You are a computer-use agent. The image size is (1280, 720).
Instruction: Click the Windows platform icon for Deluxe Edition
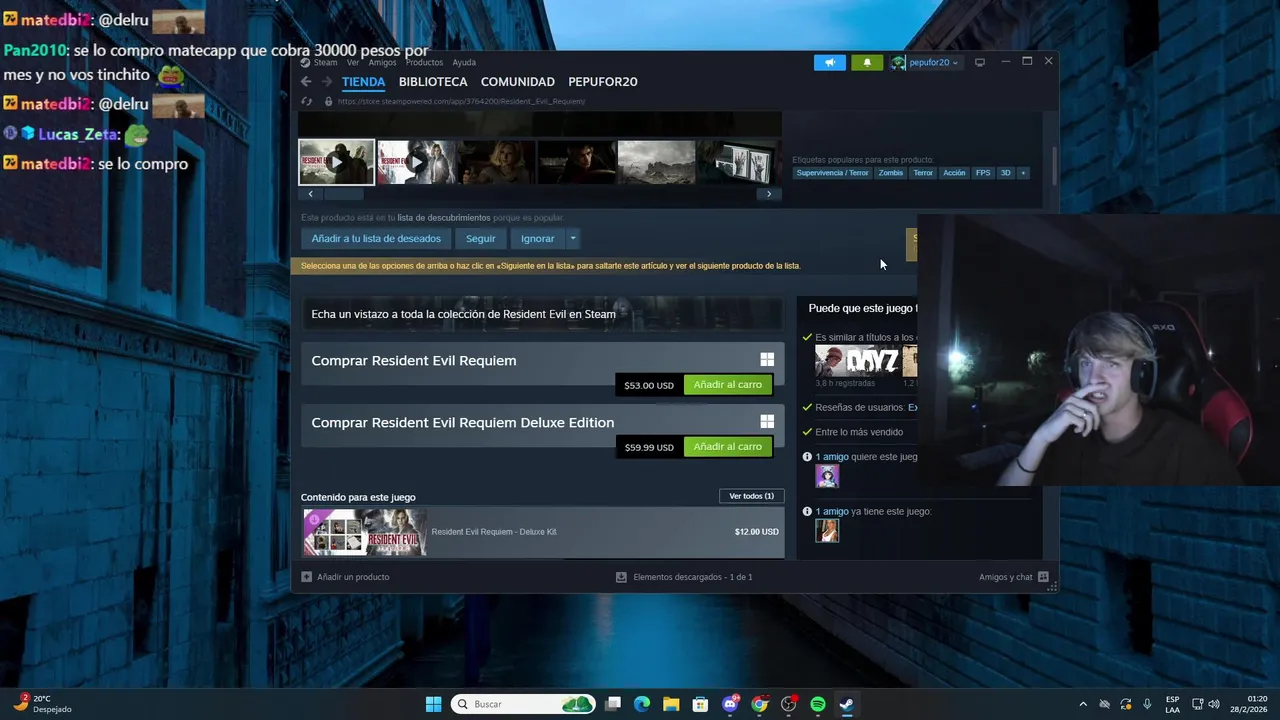[767, 422]
